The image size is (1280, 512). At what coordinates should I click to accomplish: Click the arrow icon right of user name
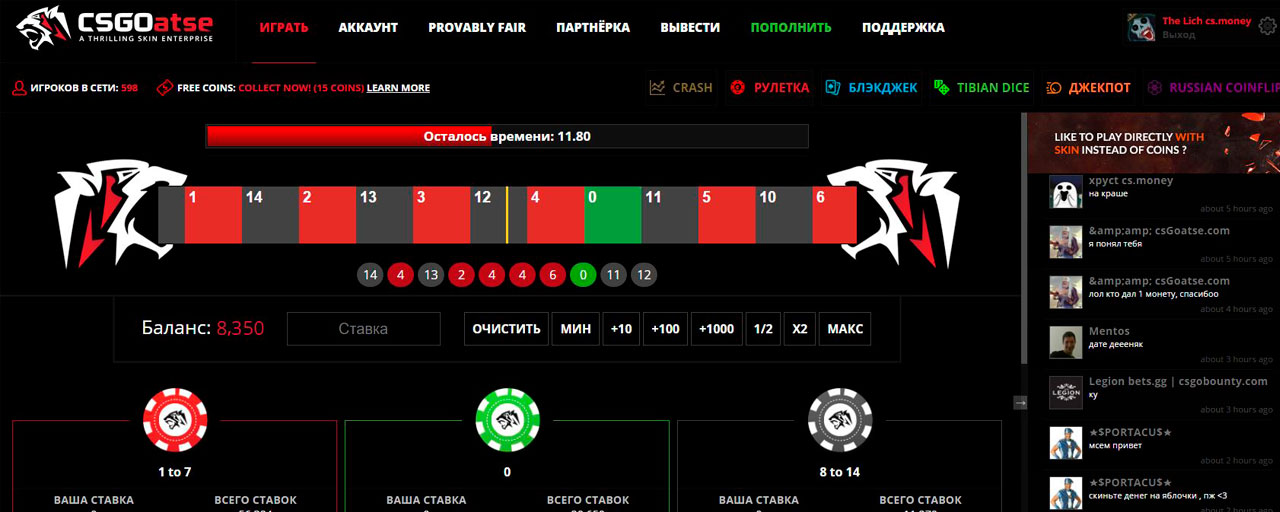(1266, 27)
